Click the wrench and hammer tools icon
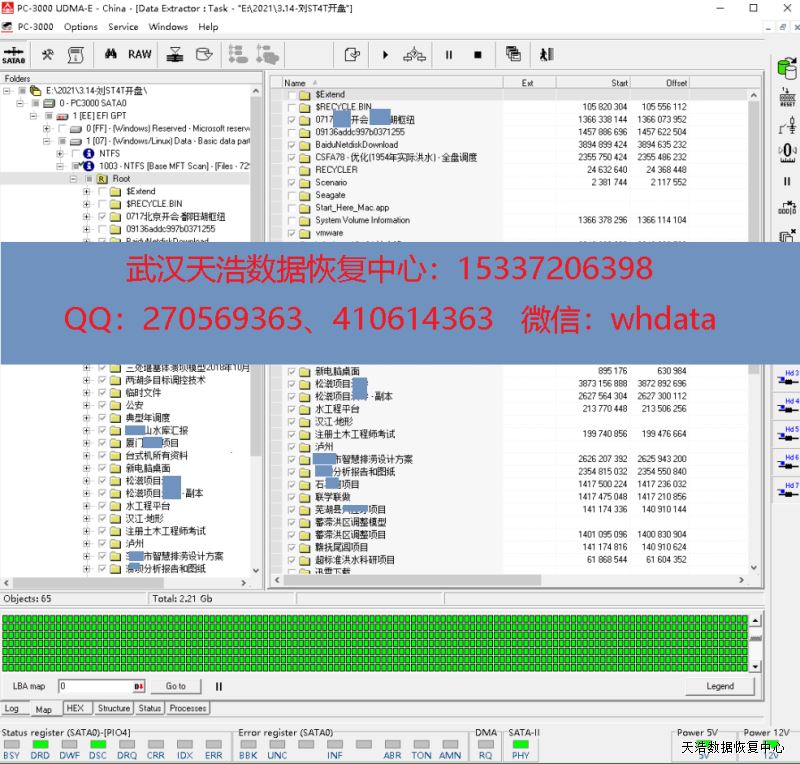 click(47, 54)
